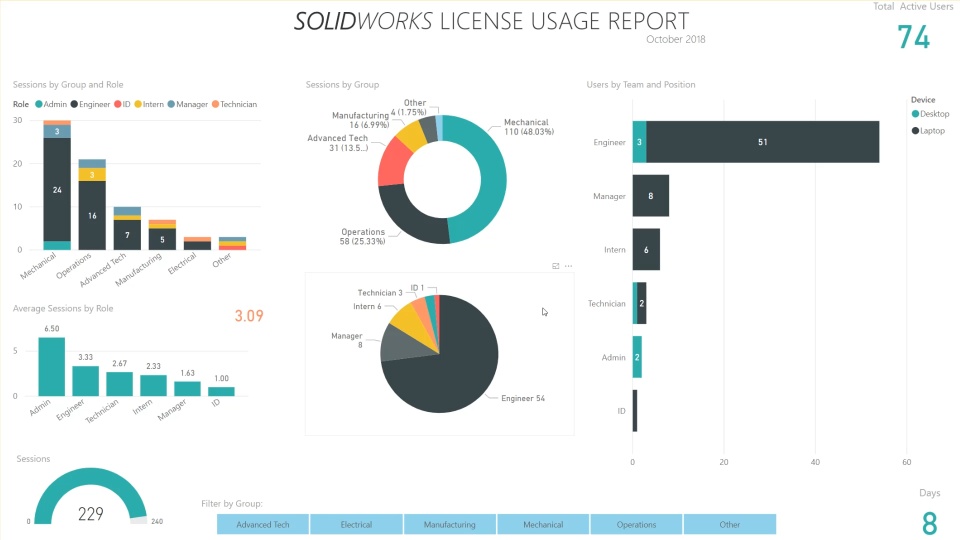Select Operations Engineer segment labeled 16
960x540 pixels.
[92, 216]
